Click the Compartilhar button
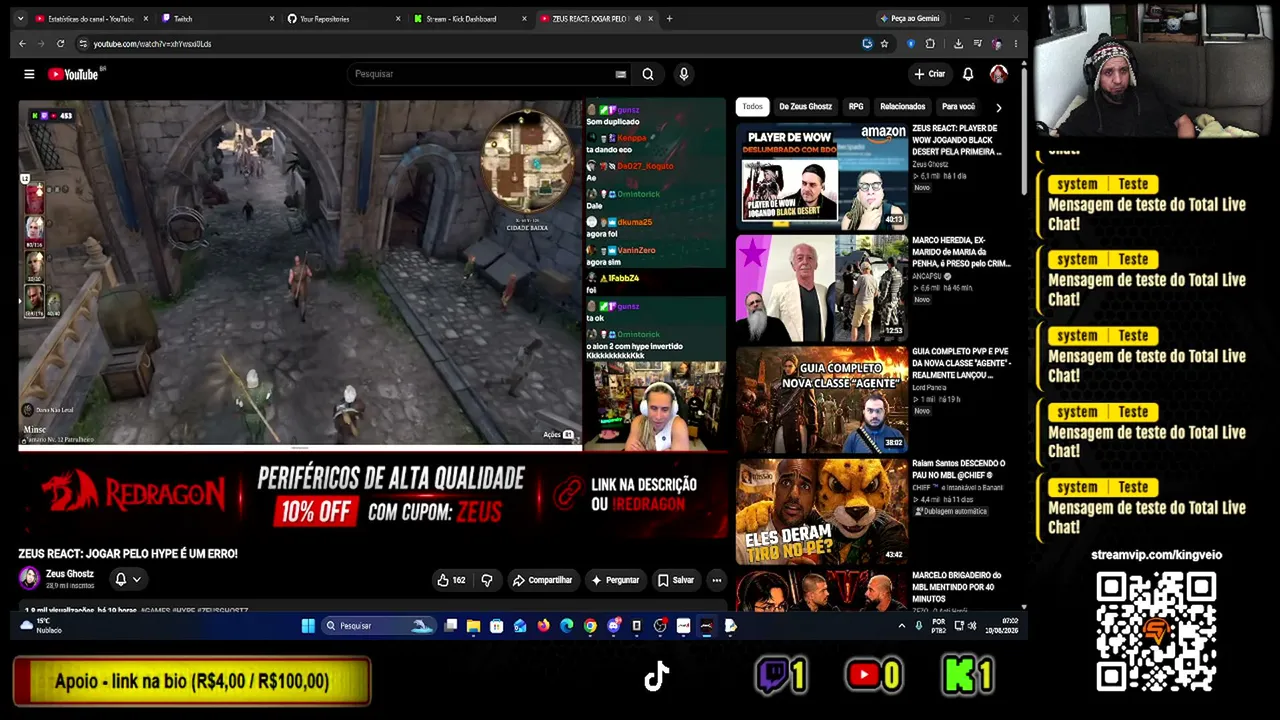 (542, 580)
